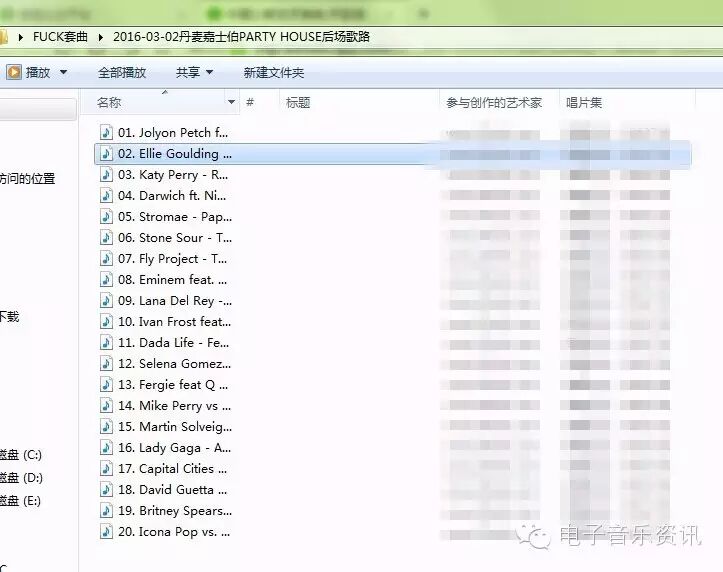Select file name 17. Capital Cities ...
The width and height of the screenshot is (723, 572).
[x=172, y=469]
